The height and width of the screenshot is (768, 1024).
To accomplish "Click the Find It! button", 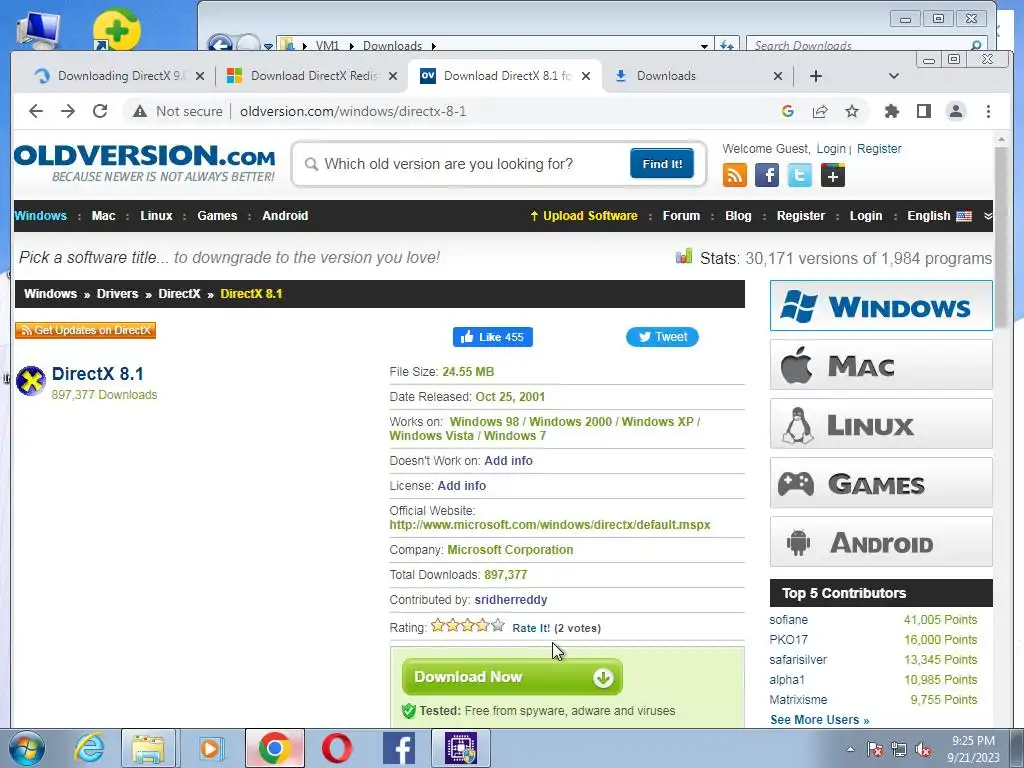I will coord(662,163).
